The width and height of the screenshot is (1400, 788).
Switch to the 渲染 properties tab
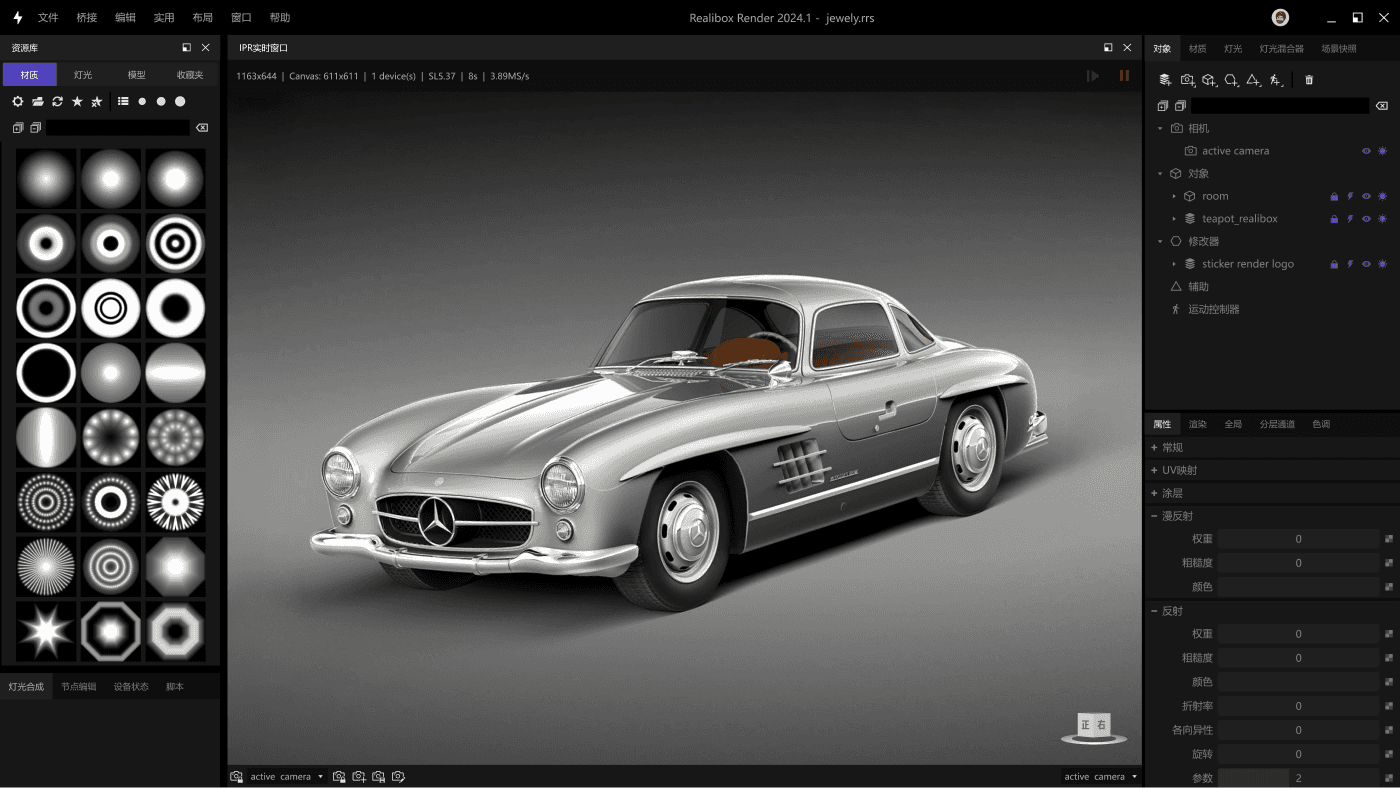point(1198,424)
